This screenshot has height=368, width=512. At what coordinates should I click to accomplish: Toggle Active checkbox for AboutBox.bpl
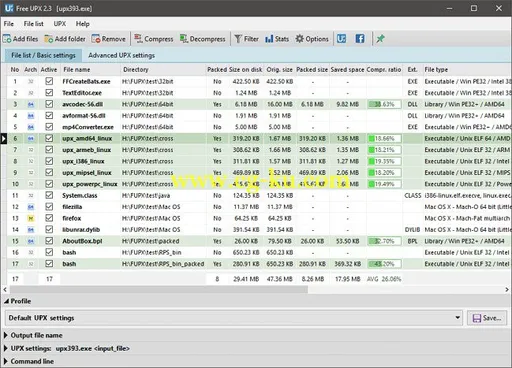[49, 241]
